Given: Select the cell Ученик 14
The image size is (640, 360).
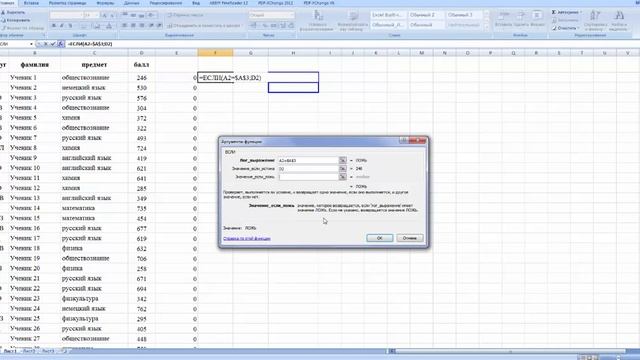Looking at the screenshot, I should coord(34,208).
